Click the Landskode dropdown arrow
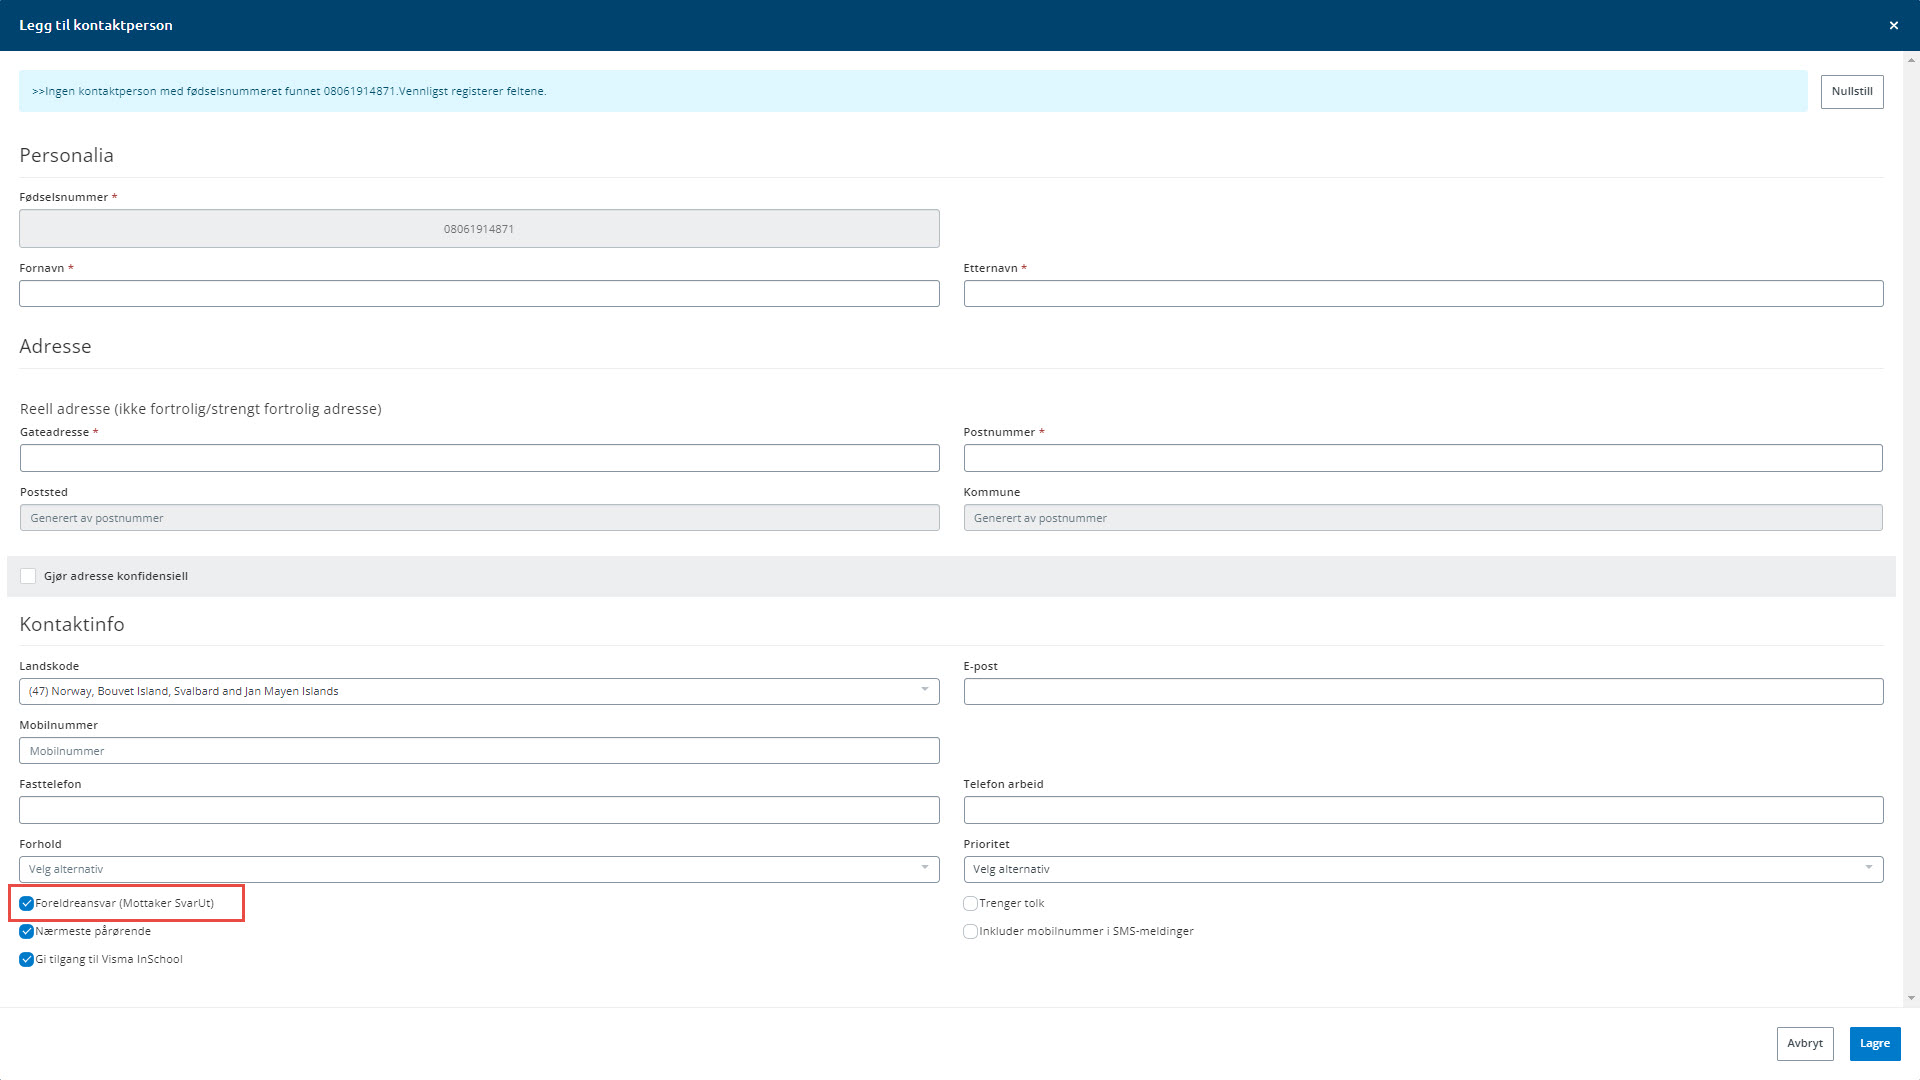This screenshot has width=1920, height=1080. 925,690
